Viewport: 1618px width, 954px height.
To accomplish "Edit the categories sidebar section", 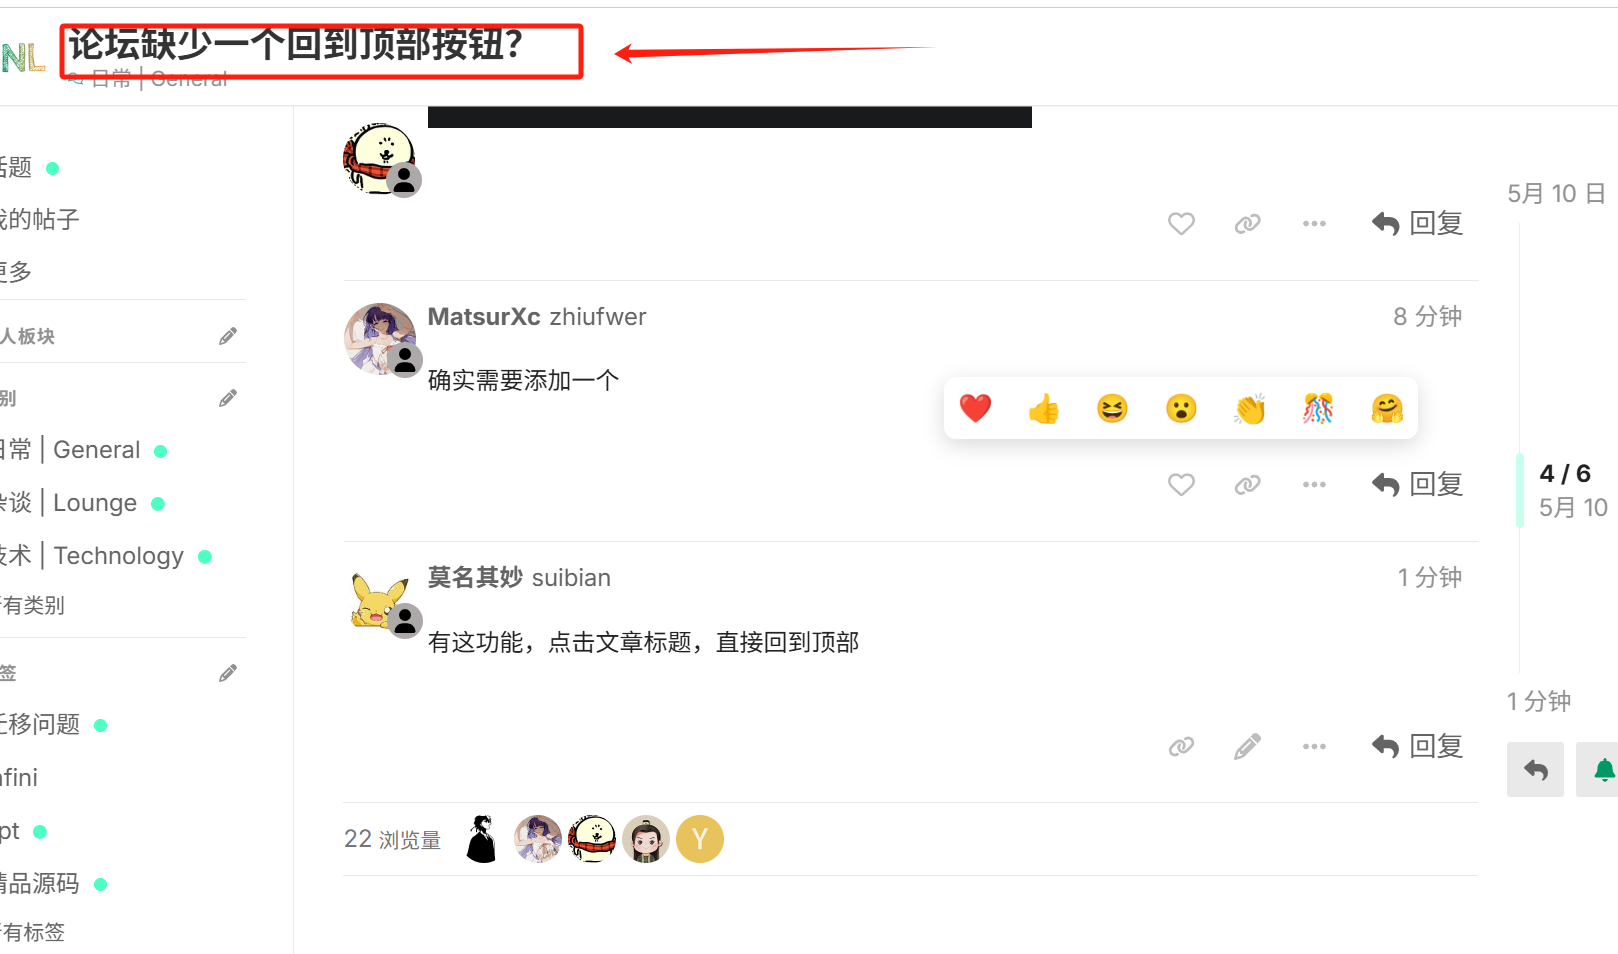I will pos(228,398).
